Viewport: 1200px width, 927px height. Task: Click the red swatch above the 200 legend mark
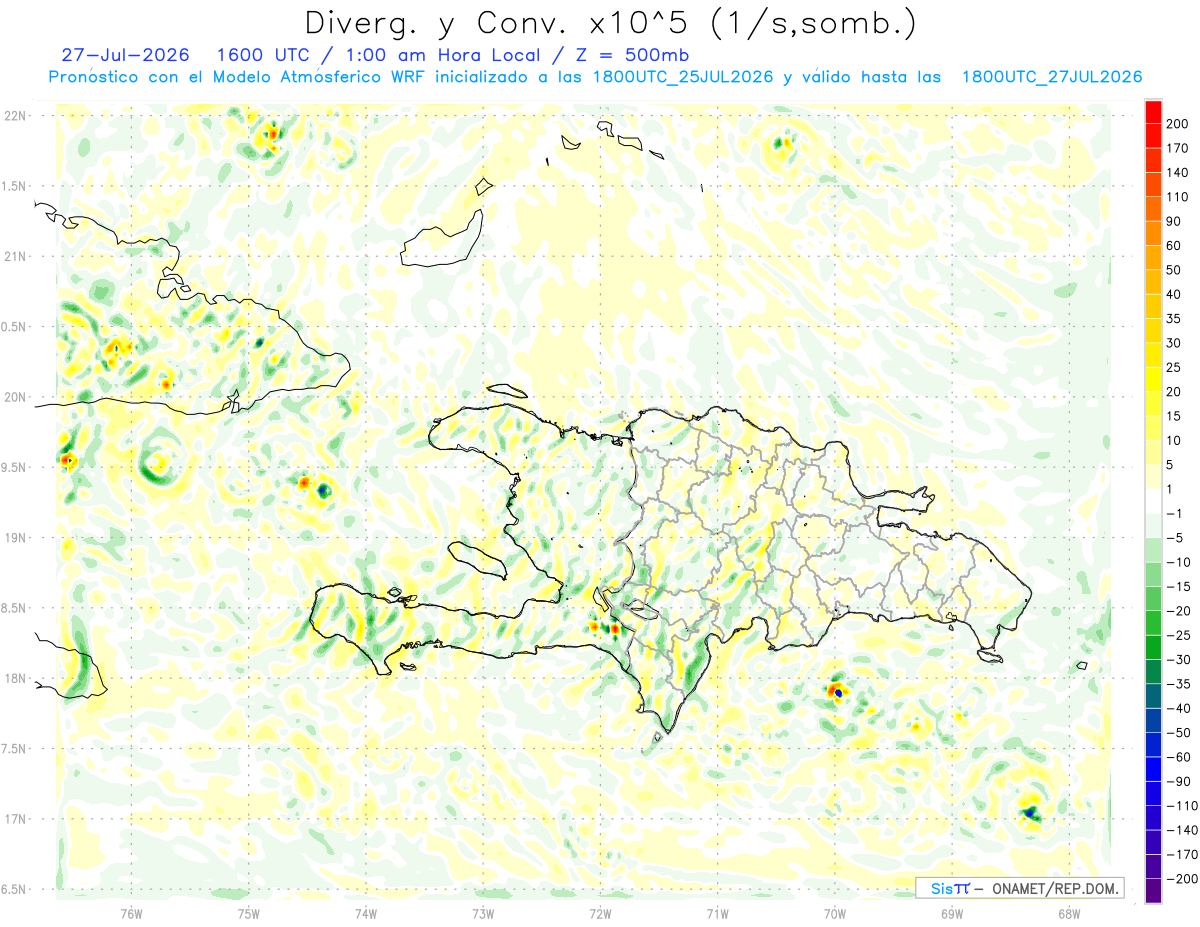(x=1153, y=111)
